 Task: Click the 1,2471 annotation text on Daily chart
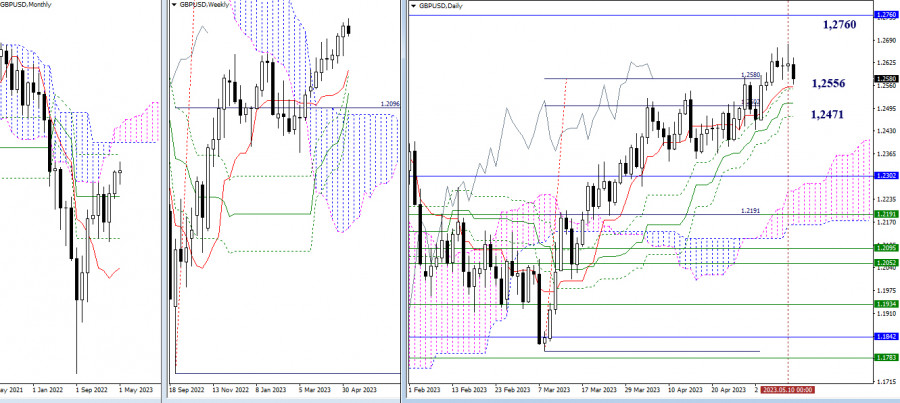pyautogui.click(x=827, y=114)
